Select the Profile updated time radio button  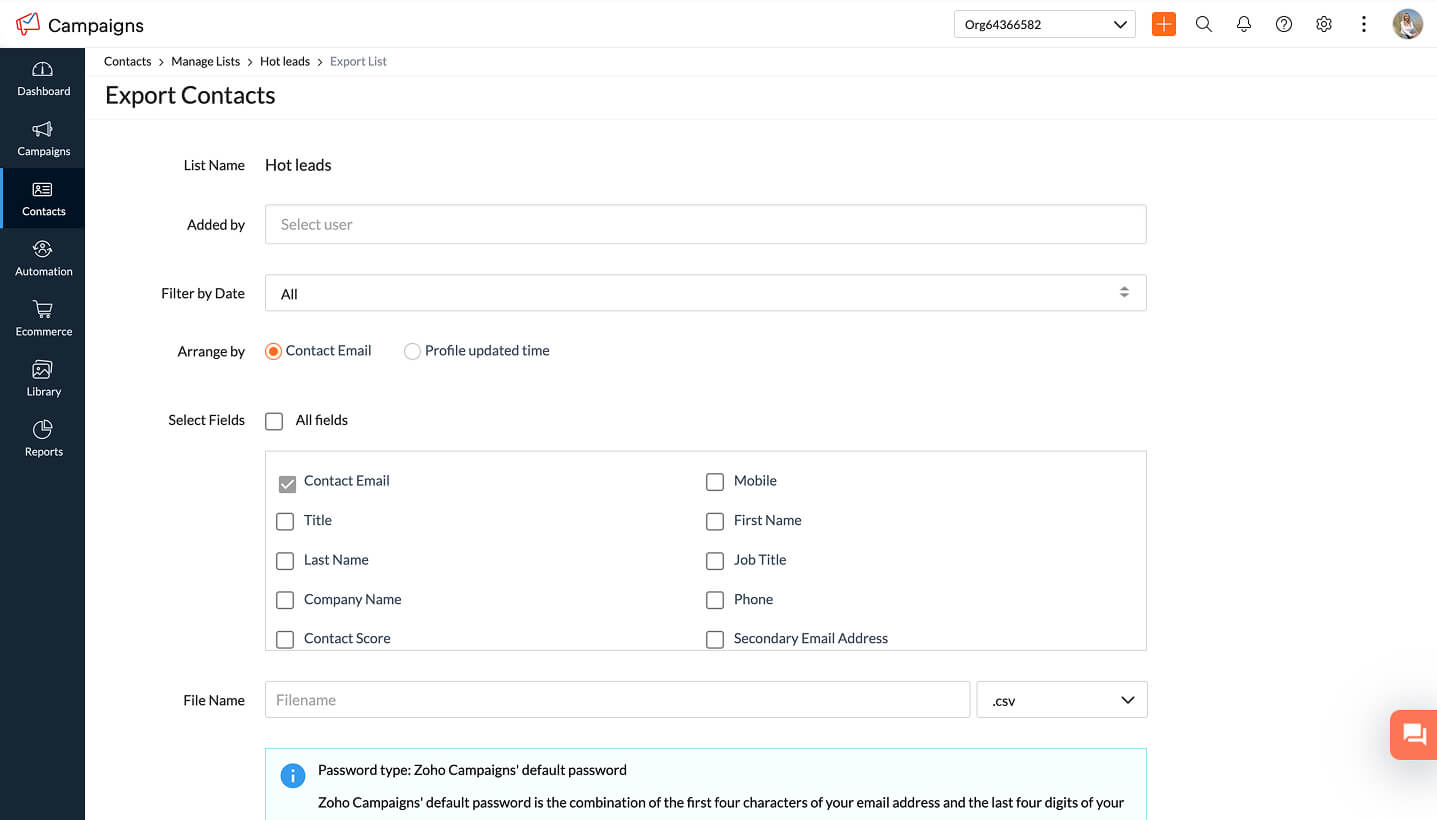[412, 351]
